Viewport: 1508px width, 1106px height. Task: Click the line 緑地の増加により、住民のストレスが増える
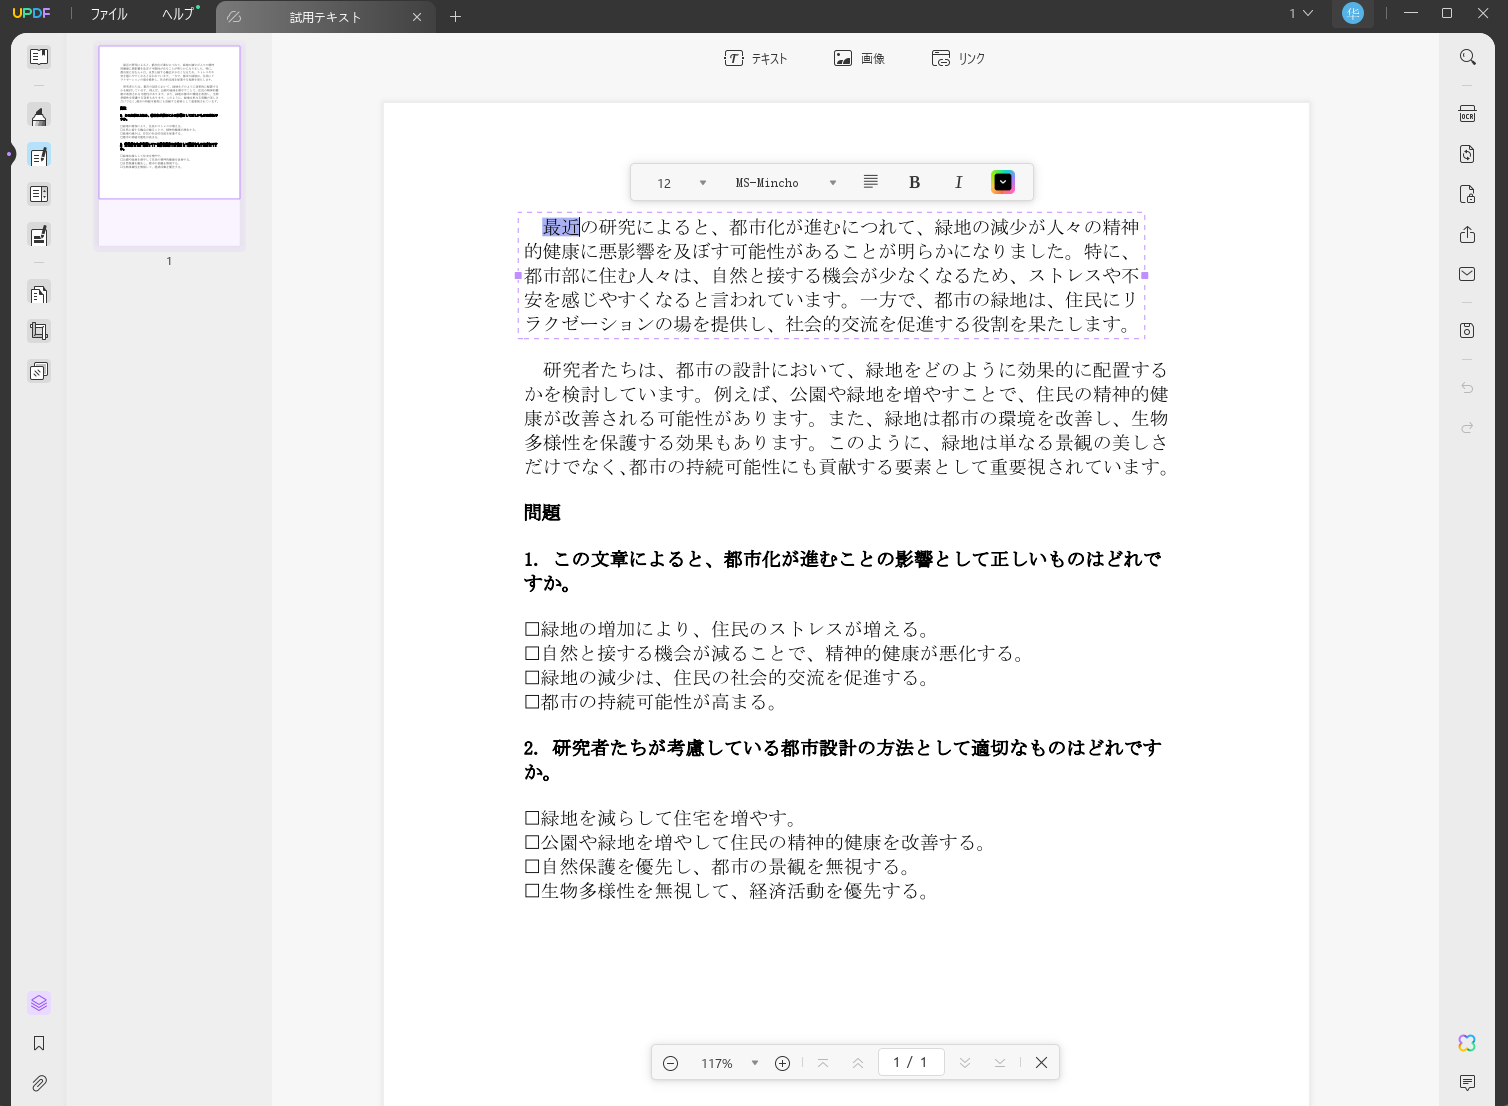tap(728, 629)
